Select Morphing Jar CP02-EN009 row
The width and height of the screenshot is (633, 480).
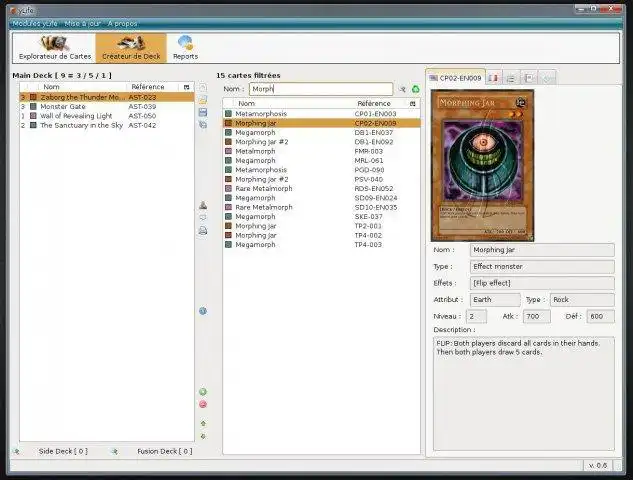point(321,123)
